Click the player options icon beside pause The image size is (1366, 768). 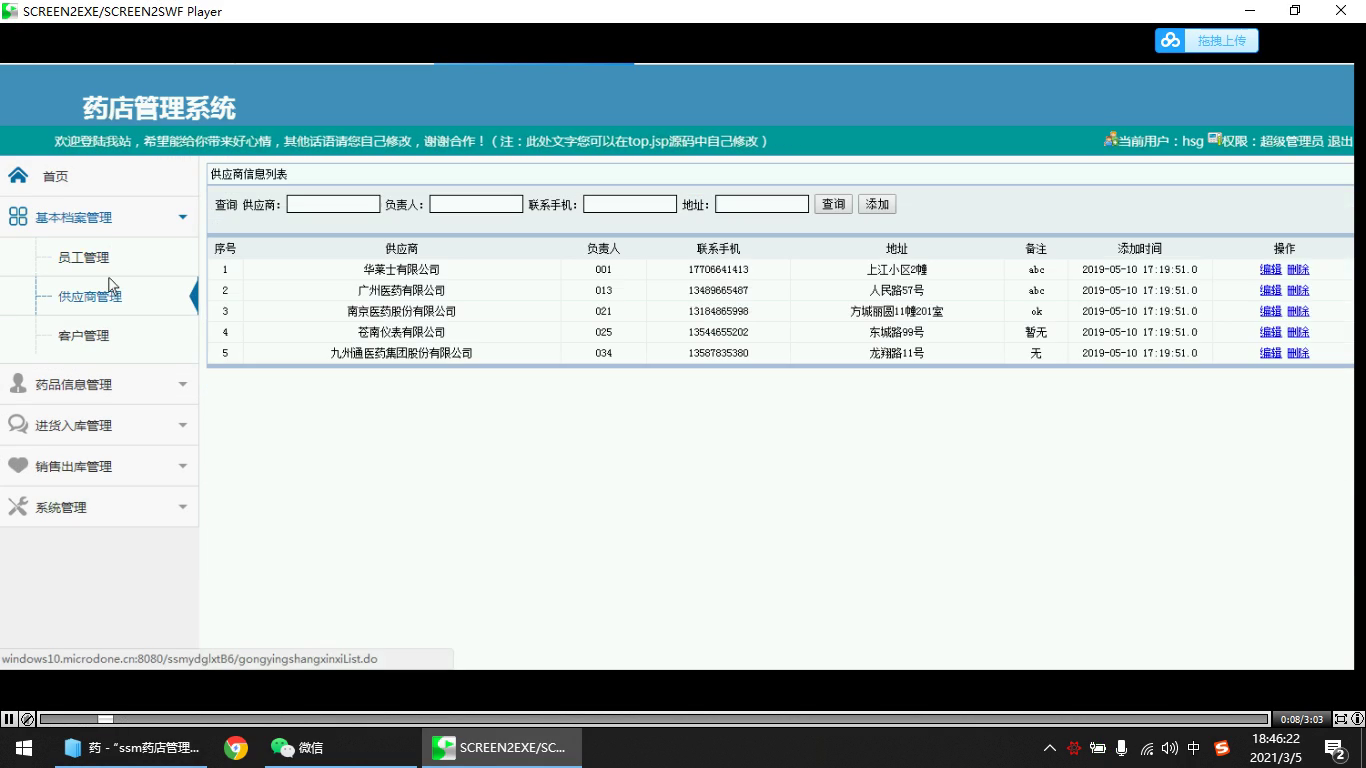pyautogui.click(x=28, y=719)
